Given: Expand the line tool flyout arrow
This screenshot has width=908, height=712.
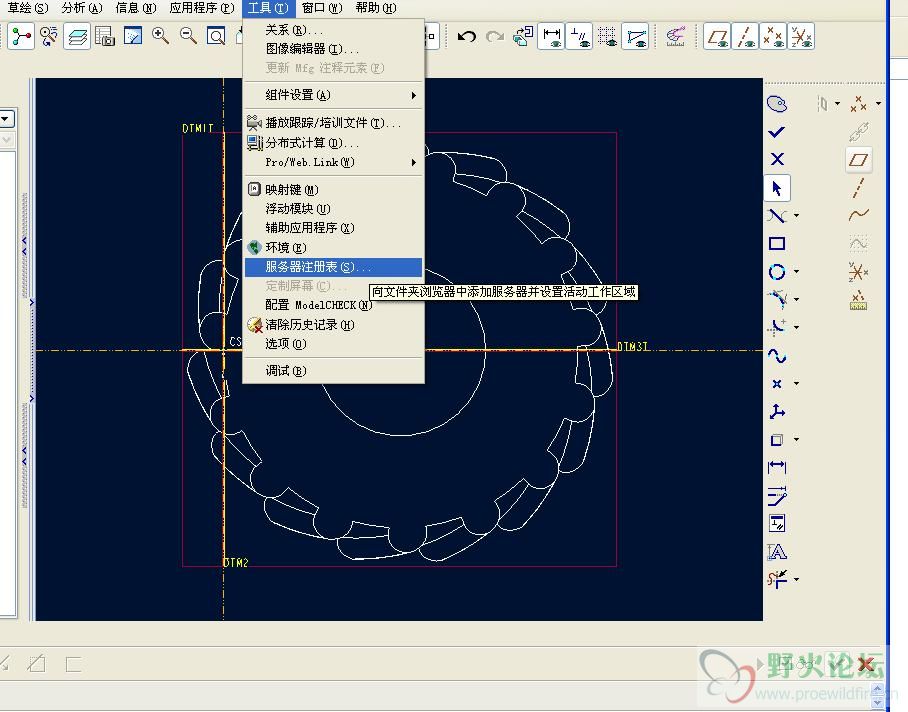Looking at the screenshot, I should click(x=797, y=216).
